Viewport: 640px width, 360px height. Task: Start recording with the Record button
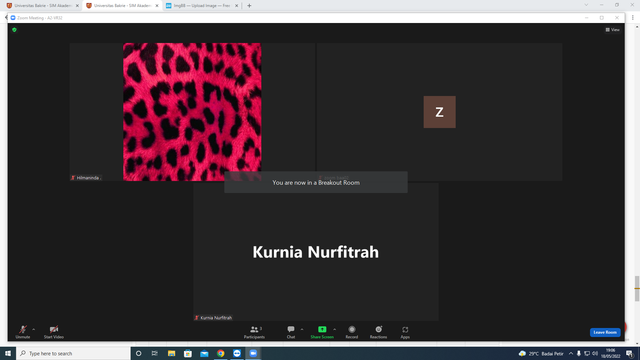[x=351, y=332]
